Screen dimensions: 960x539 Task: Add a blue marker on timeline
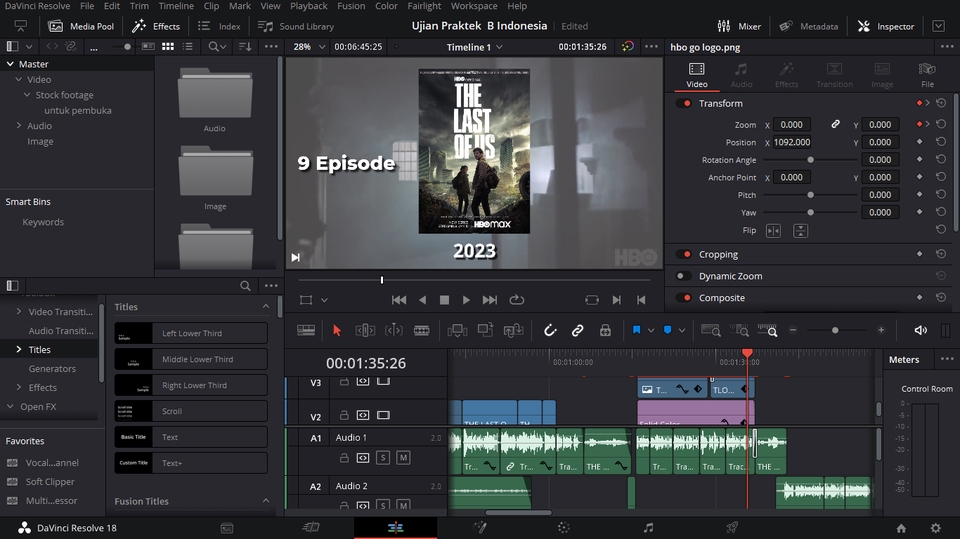(667, 330)
